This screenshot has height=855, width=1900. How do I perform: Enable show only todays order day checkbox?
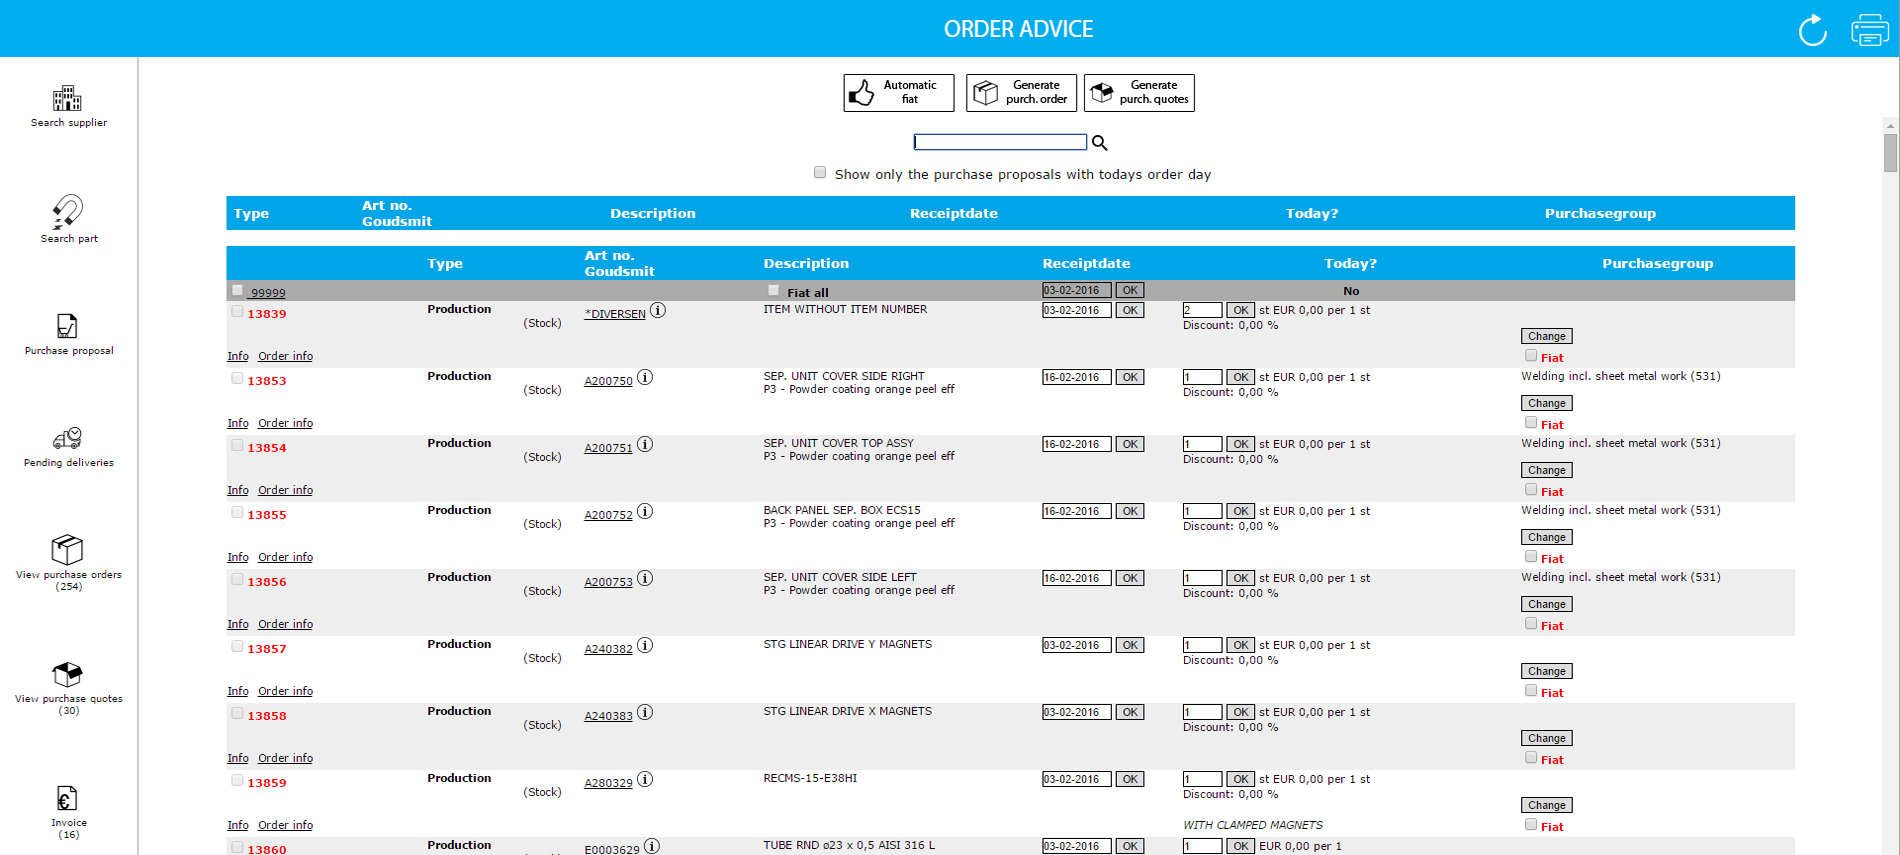(820, 173)
